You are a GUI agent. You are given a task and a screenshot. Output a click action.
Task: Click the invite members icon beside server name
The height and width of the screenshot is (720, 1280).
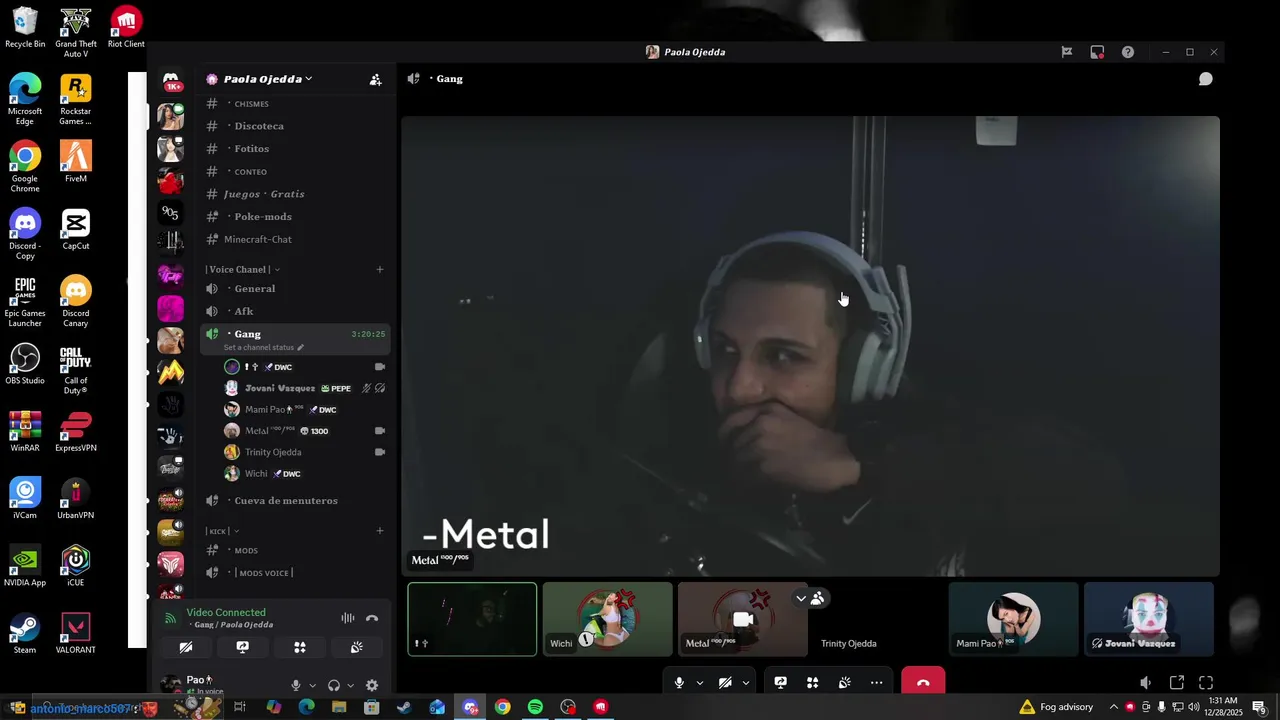(x=375, y=79)
